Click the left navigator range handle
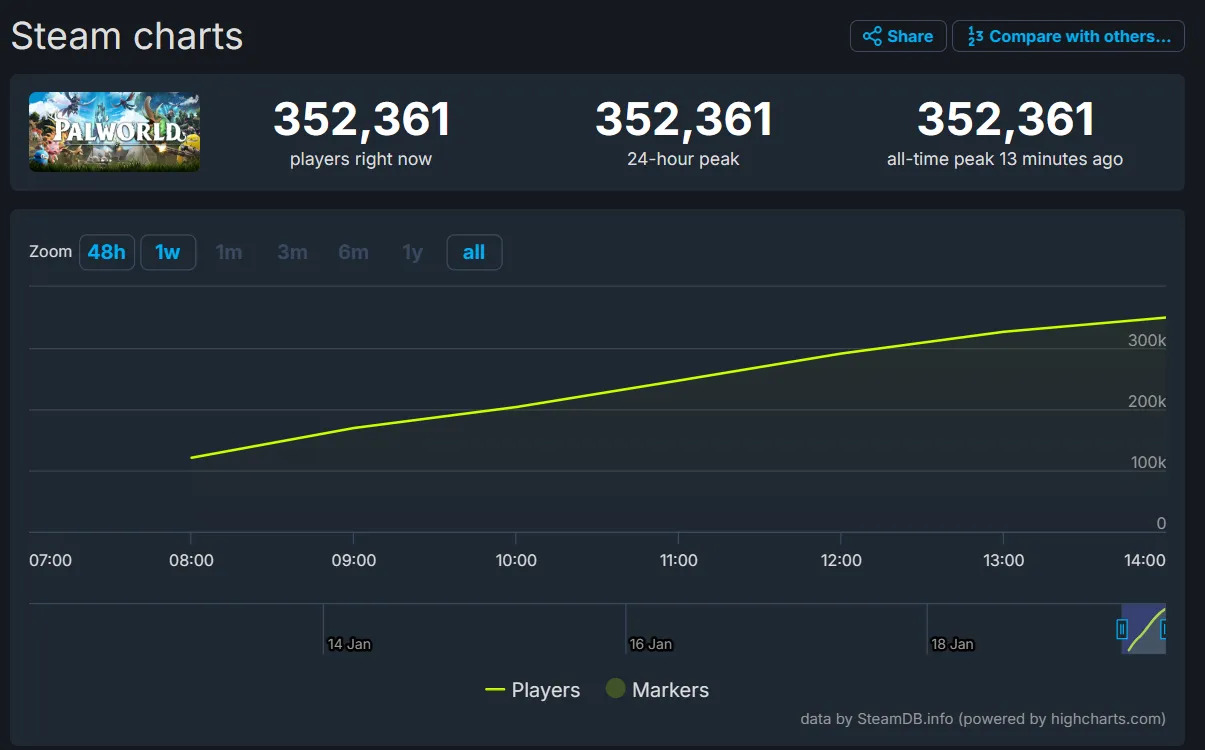This screenshot has height=750, width=1205. pos(1122,629)
